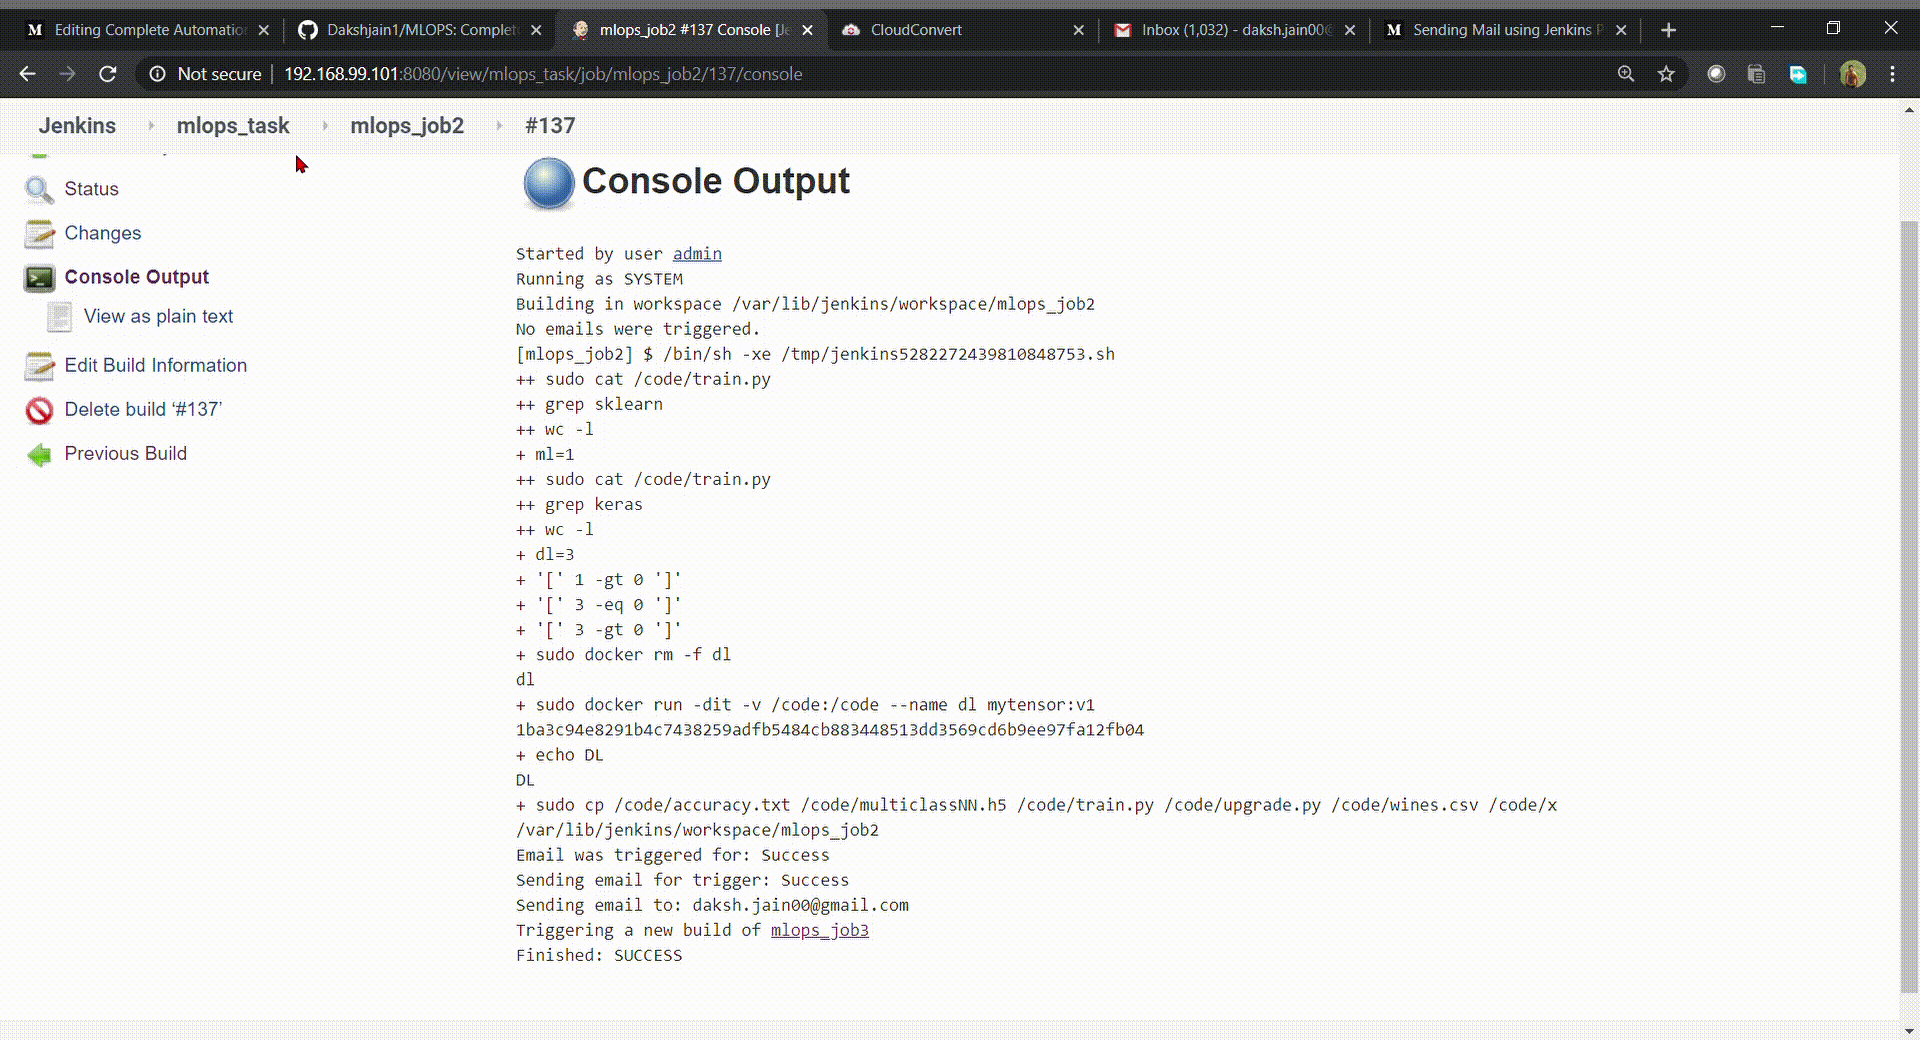This screenshot has height=1040, width=1920.
Task: Open the #137 breadcrumb link
Action: pos(550,126)
